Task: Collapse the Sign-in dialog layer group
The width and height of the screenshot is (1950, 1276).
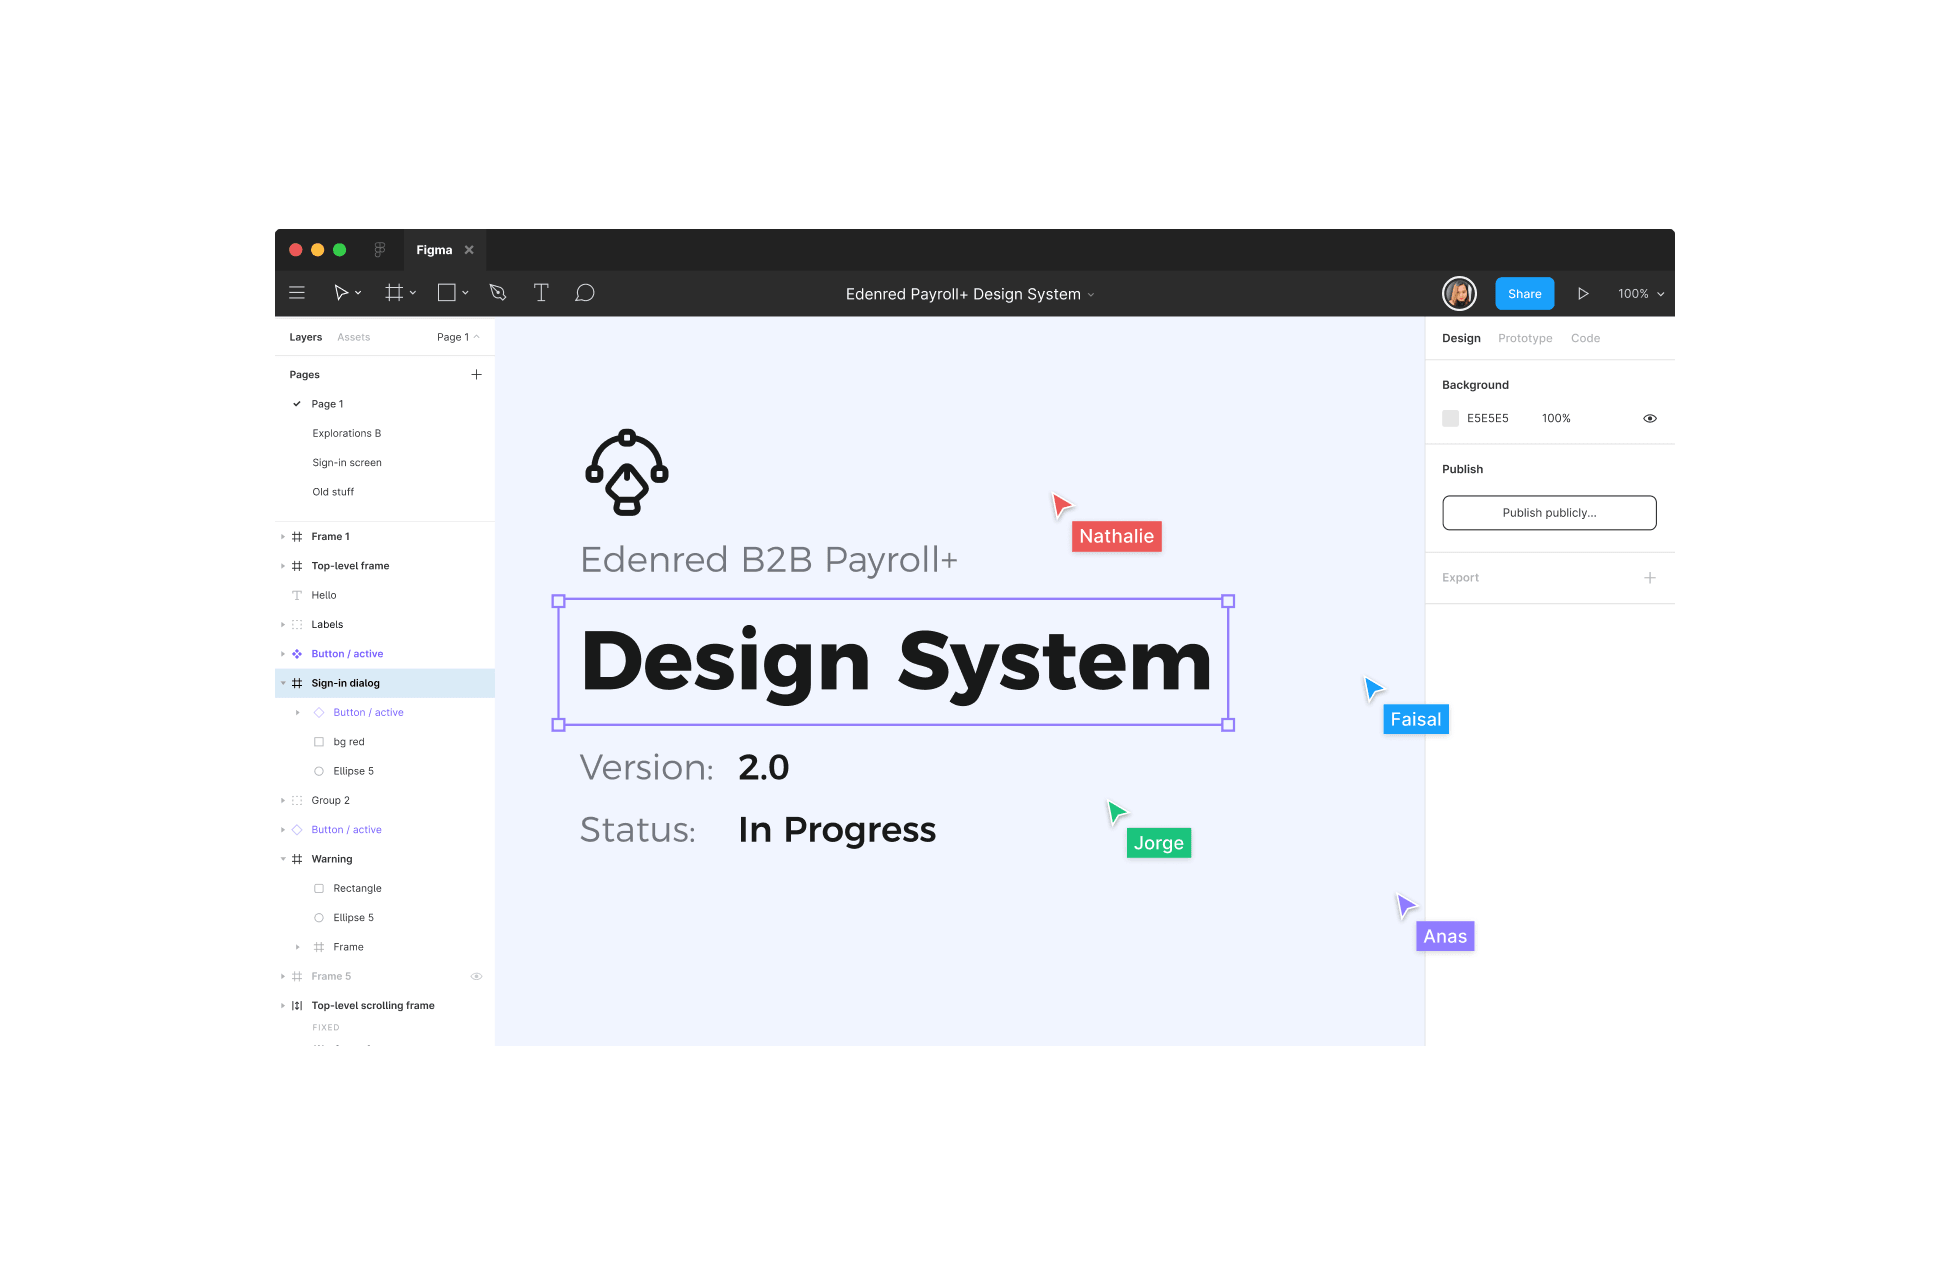Action: pyautogui.click(x=284, y=683)
